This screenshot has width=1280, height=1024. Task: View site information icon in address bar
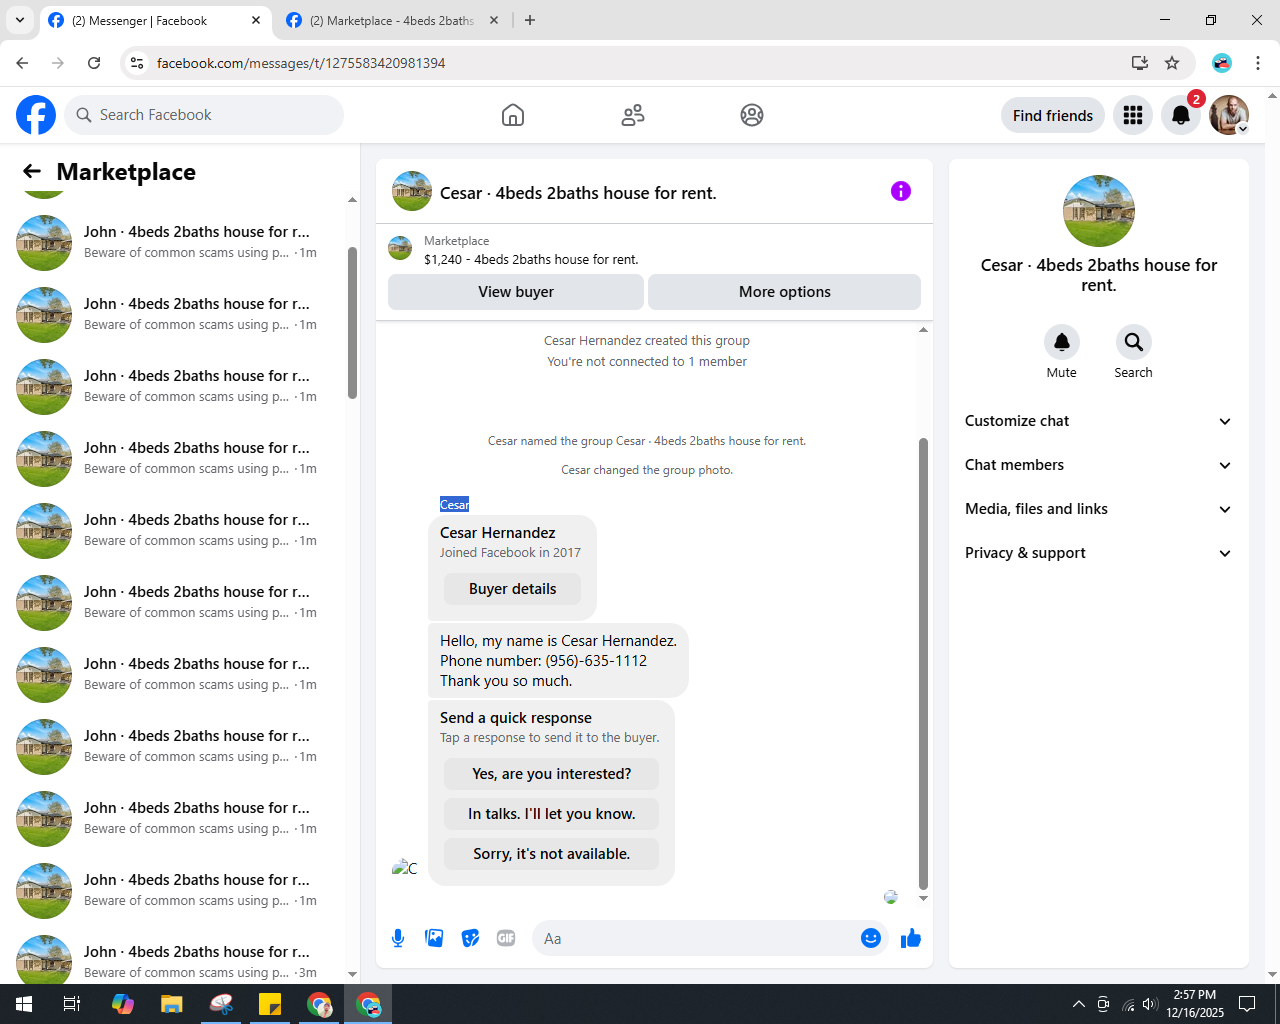point(137,63)
